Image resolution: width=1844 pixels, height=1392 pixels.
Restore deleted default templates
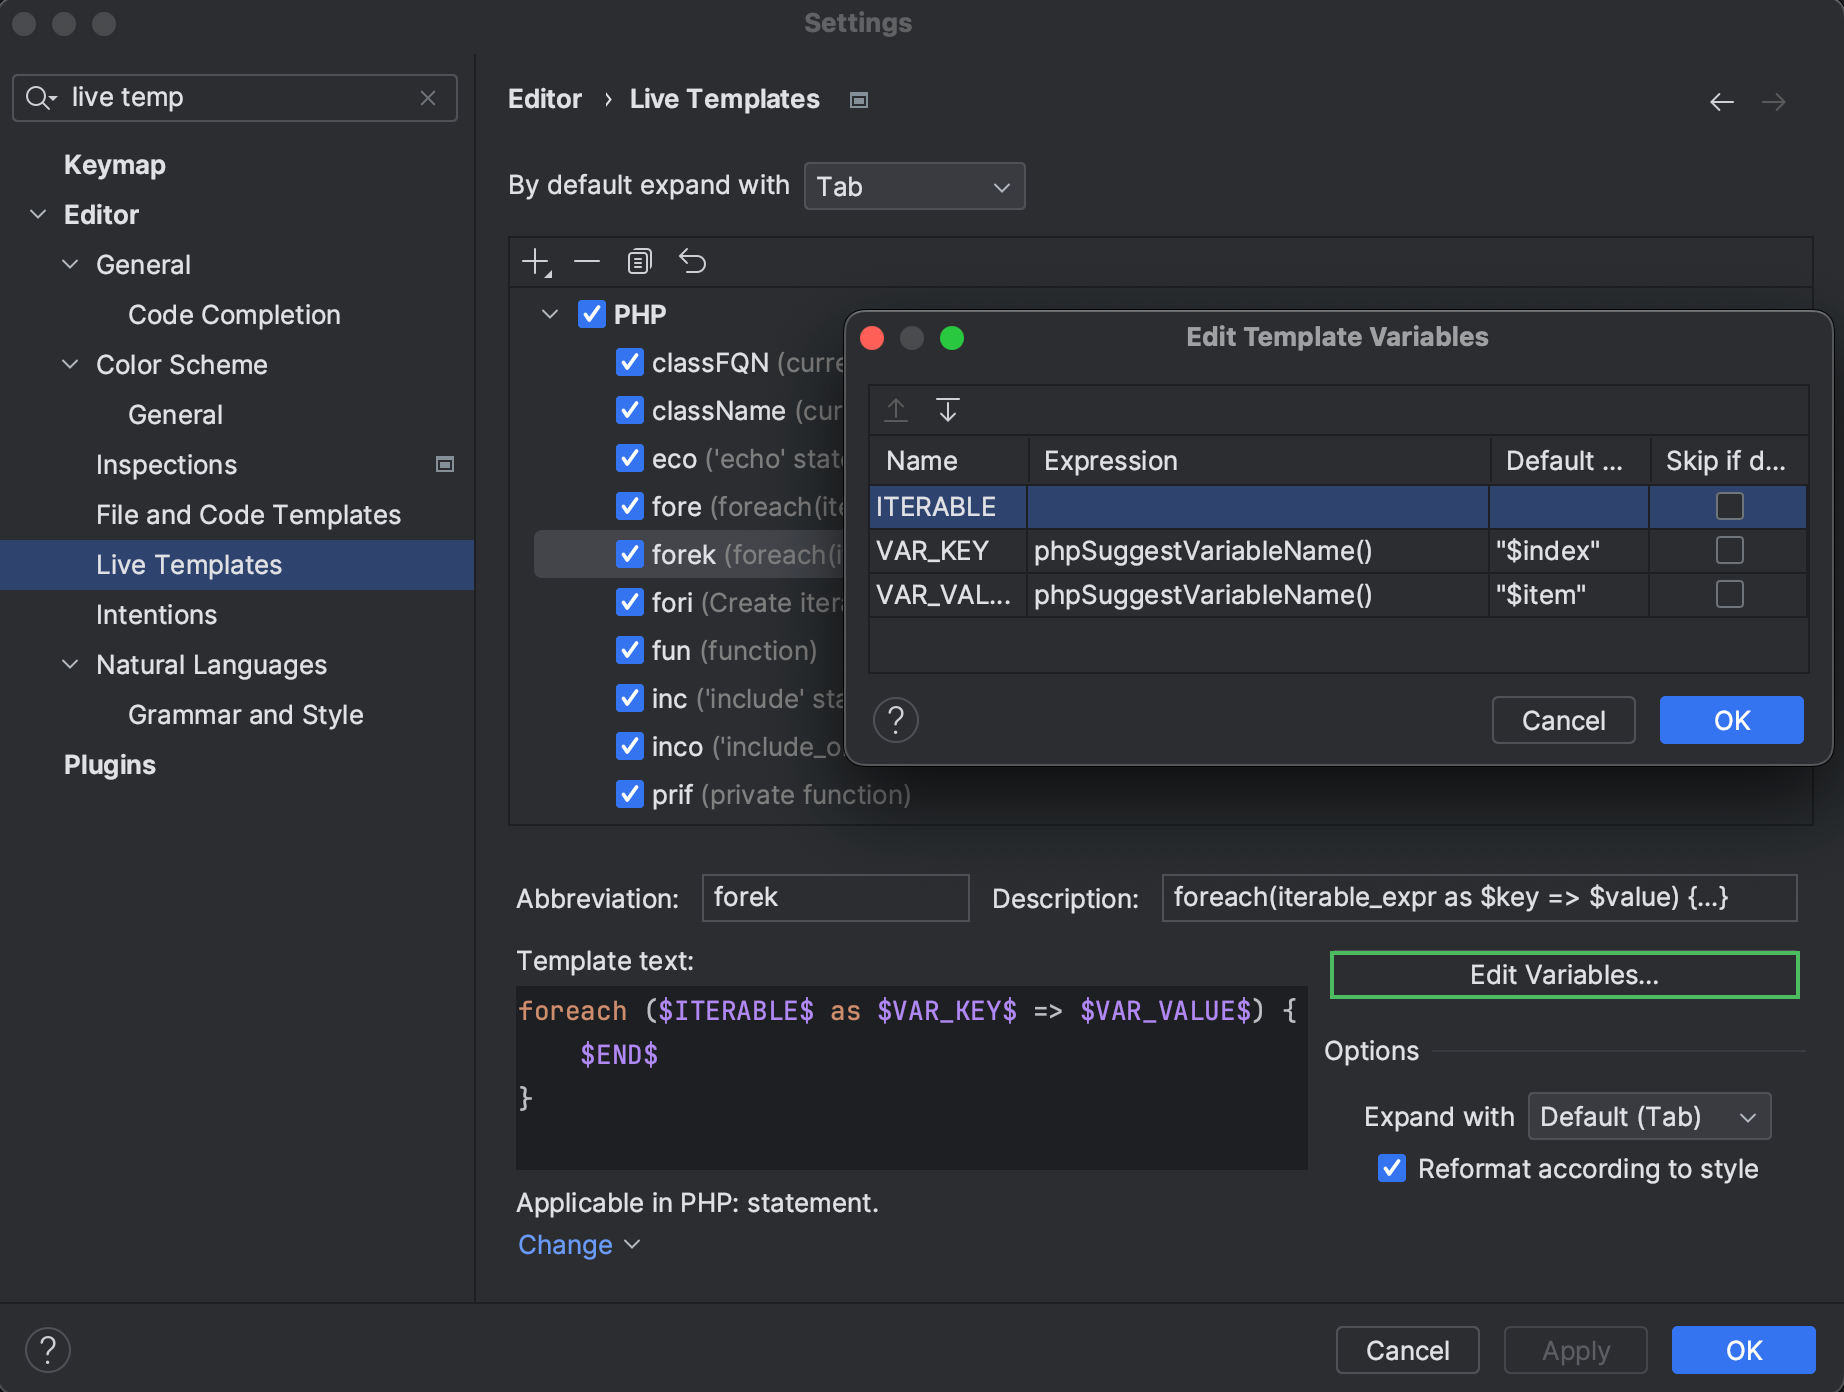coord(692,261)
